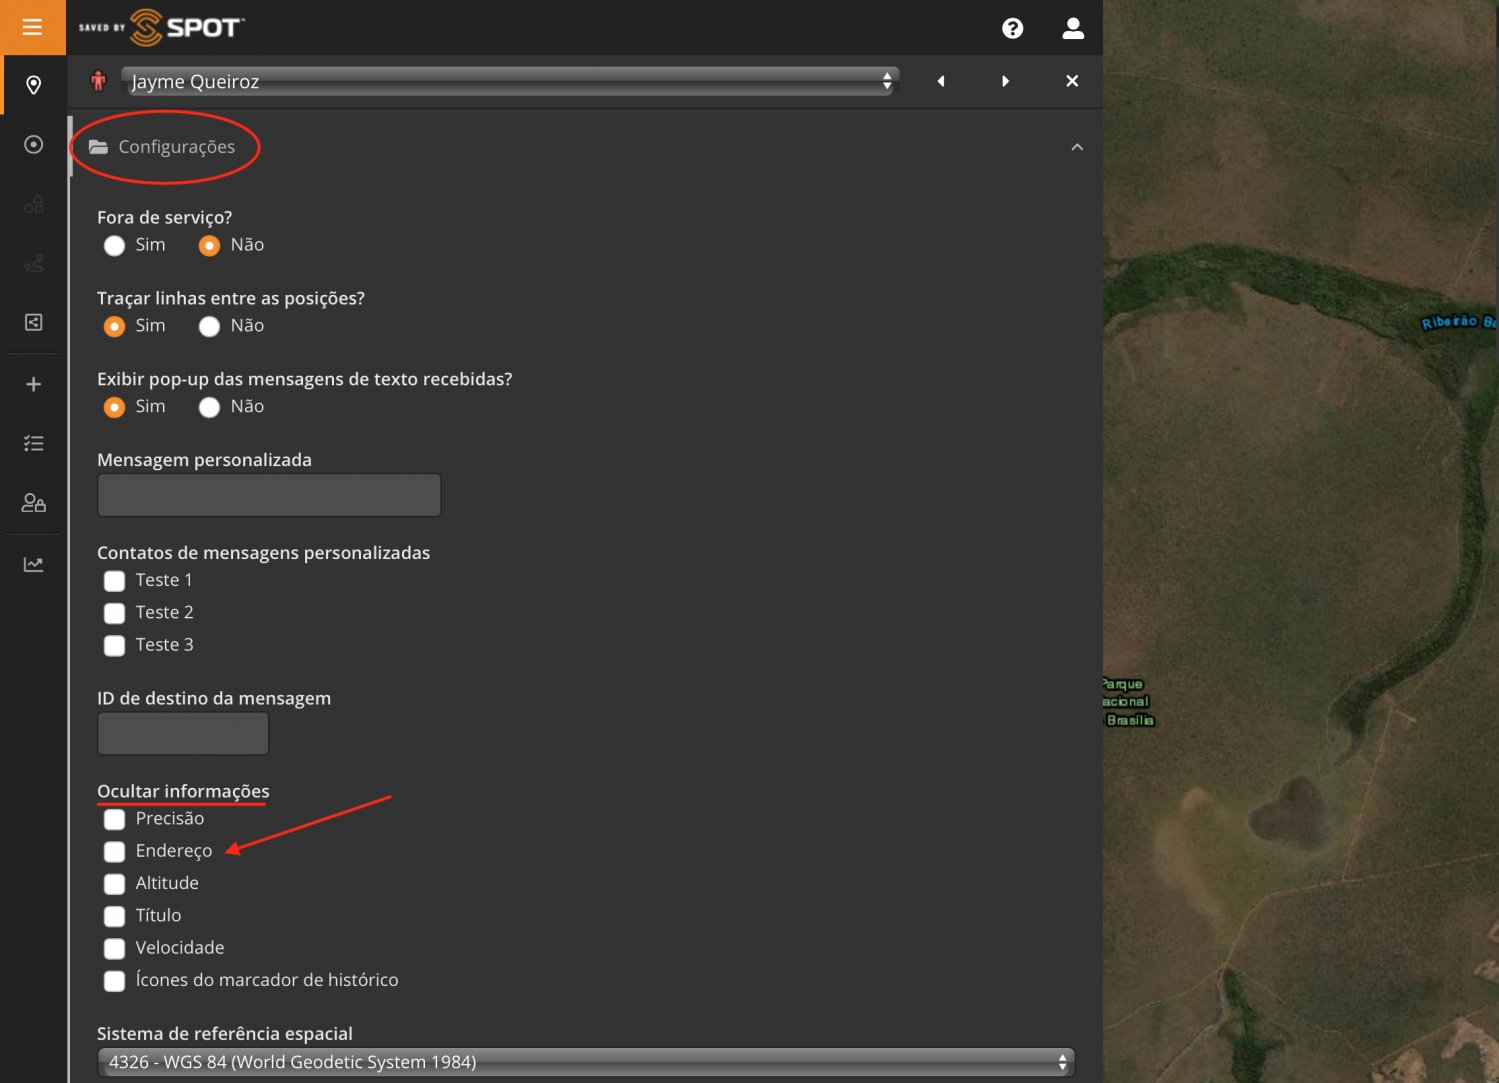Open the user account profile icon
1499x1083 pixels.
point(1072,28)
